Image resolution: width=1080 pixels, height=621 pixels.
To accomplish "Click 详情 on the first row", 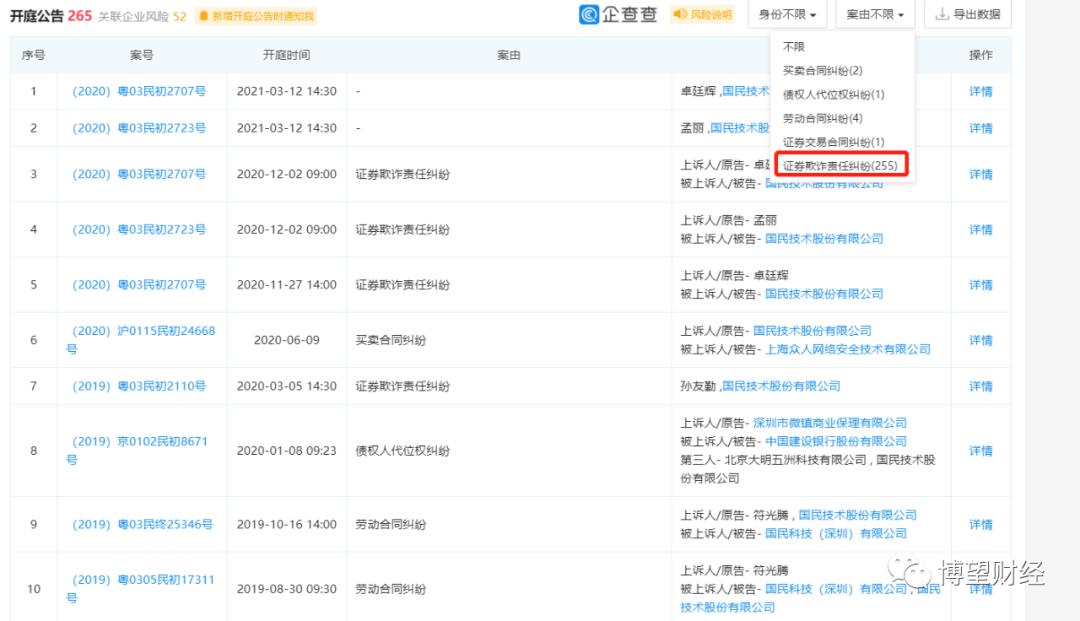I will [979, 91].
